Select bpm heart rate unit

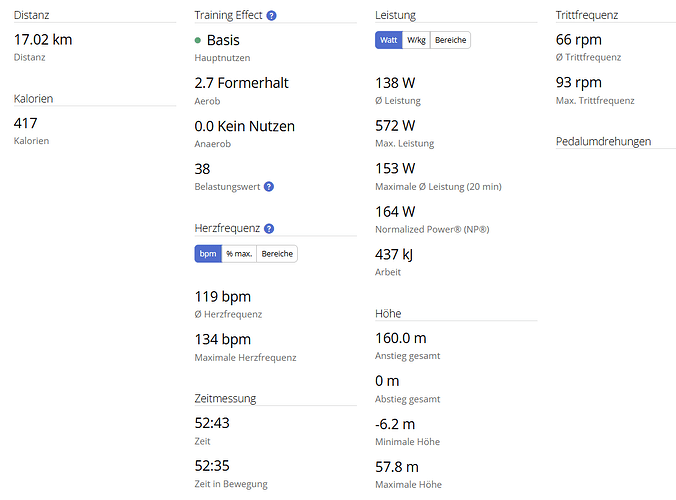pyautogui.click(x=208, y=254)
